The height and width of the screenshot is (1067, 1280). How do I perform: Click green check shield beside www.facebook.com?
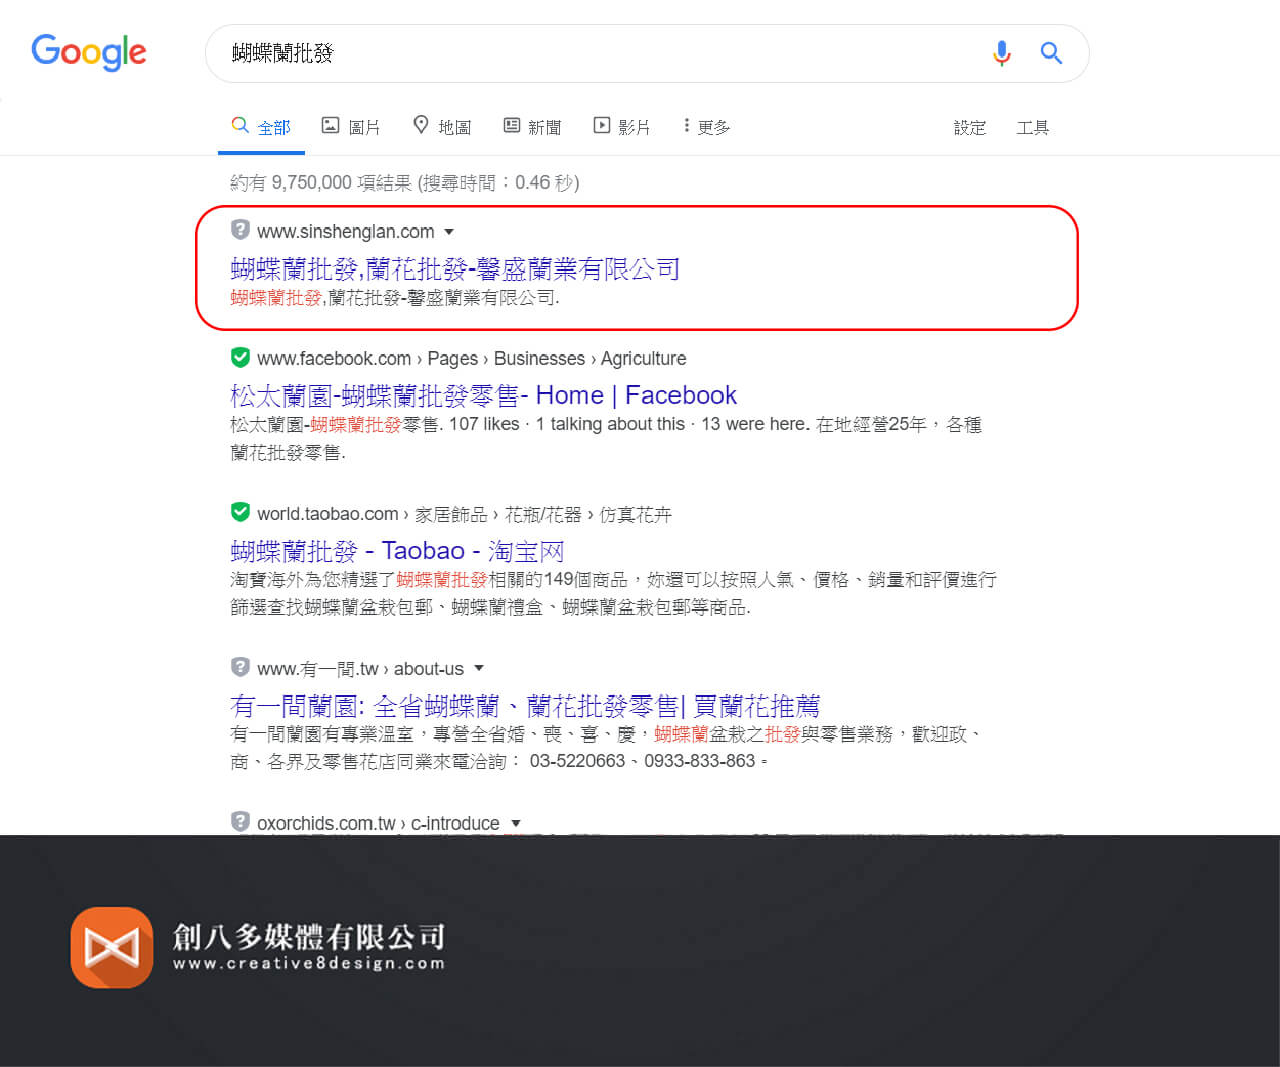pos(240,357)
